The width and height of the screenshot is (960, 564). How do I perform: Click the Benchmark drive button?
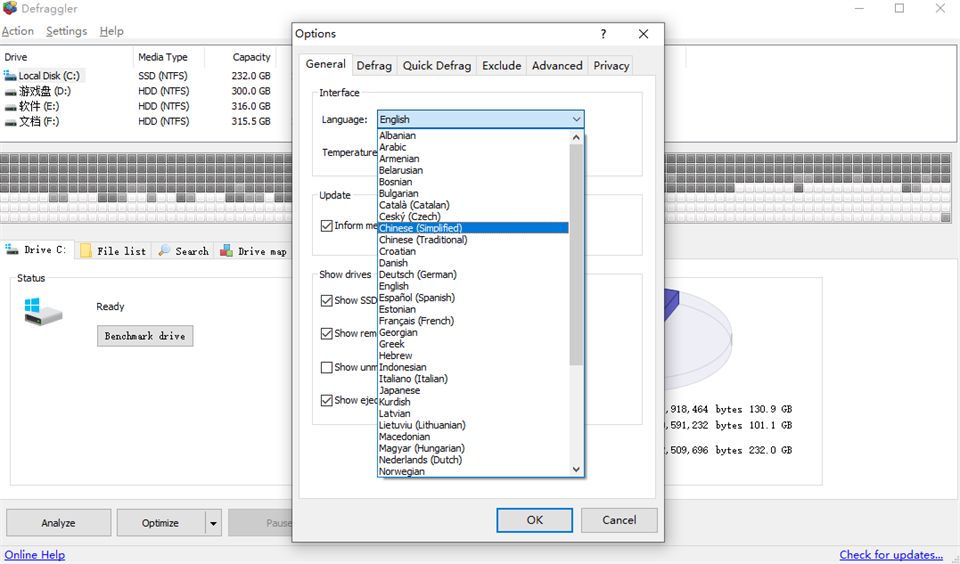pyautogui.click(x=145, y=336)
